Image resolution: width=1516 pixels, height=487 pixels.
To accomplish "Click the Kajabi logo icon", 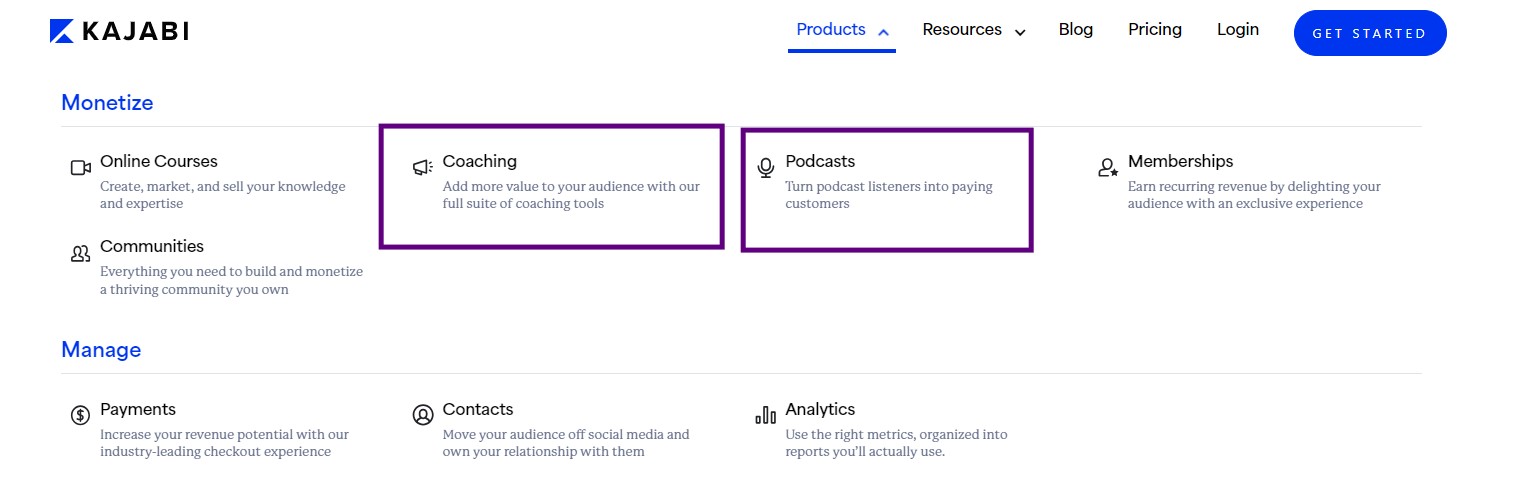I will (61, 32).
